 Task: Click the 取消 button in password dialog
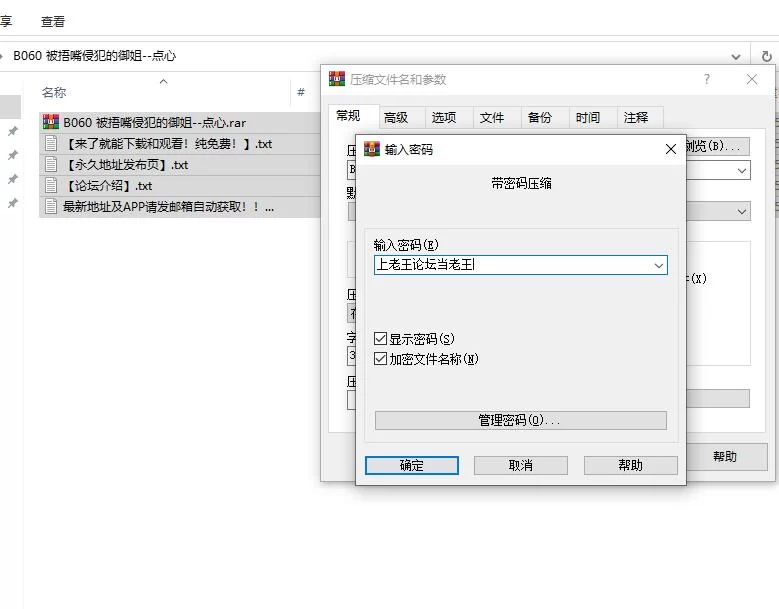point(520,466)
